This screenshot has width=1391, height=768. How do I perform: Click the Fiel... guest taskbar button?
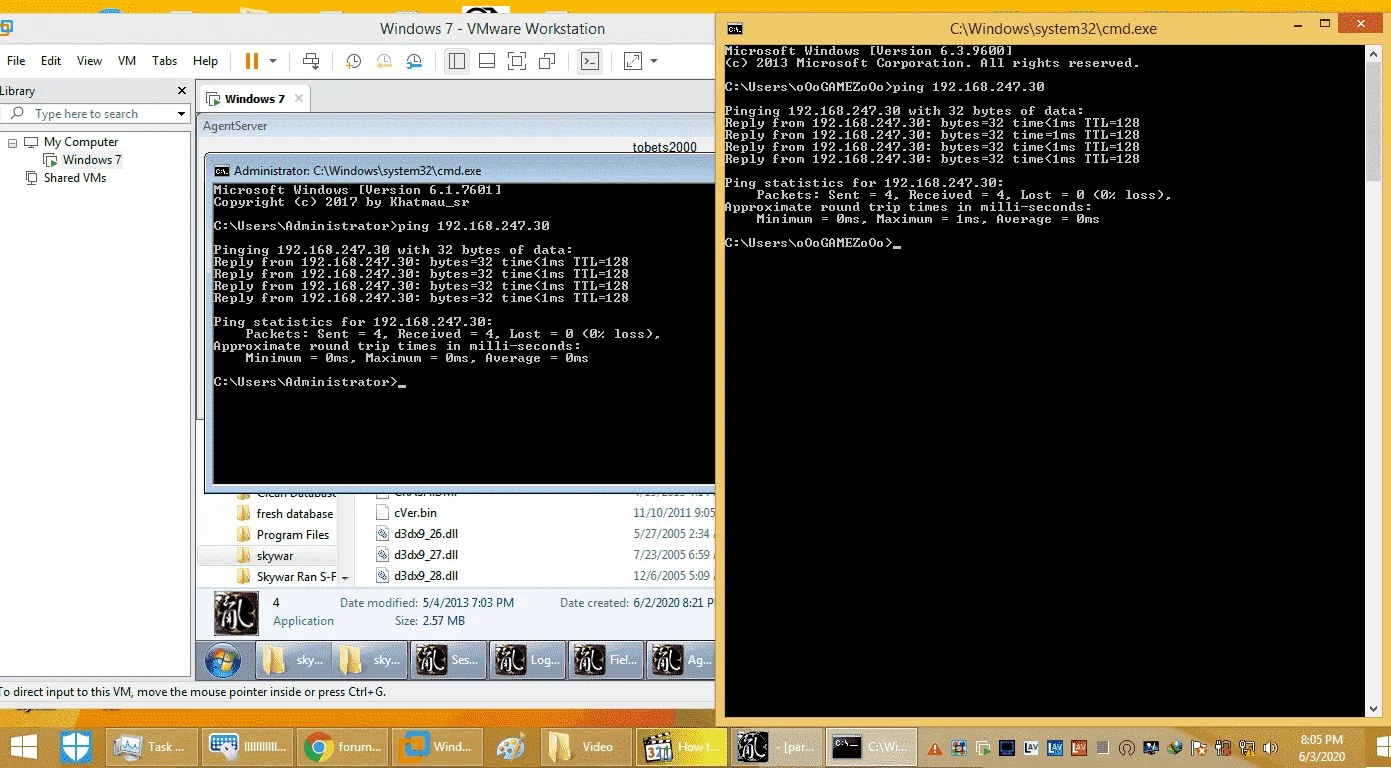605,661
